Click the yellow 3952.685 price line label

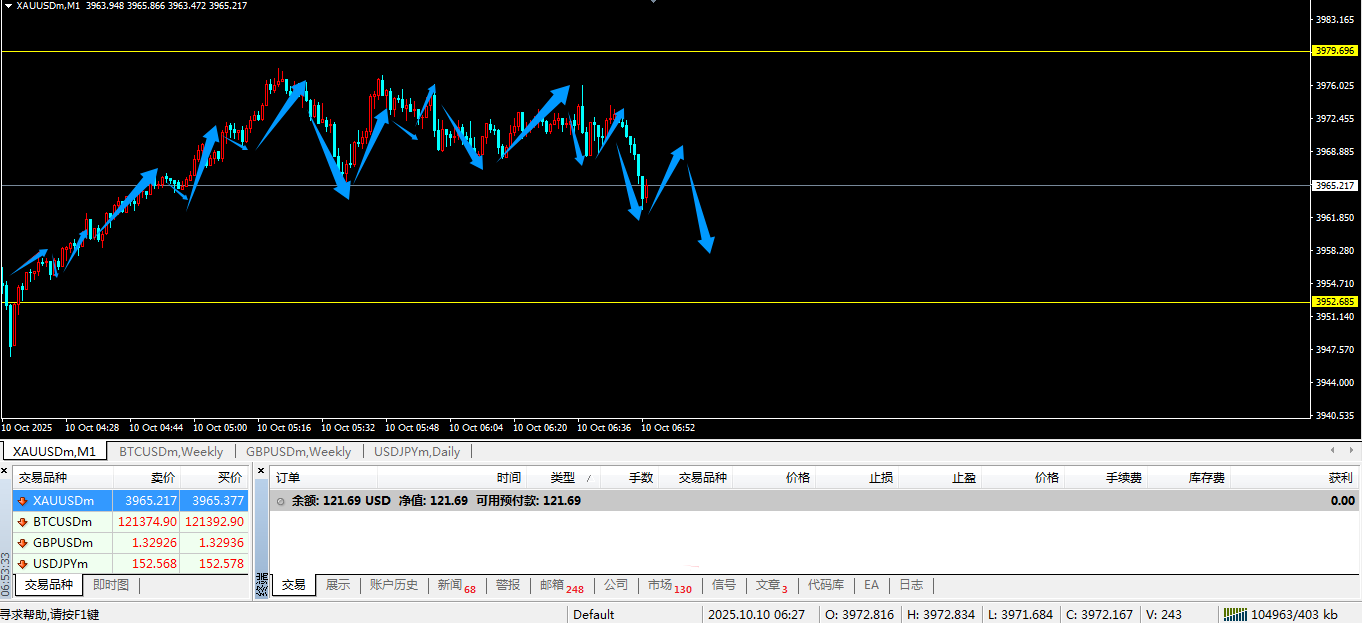coord(1335,302)
